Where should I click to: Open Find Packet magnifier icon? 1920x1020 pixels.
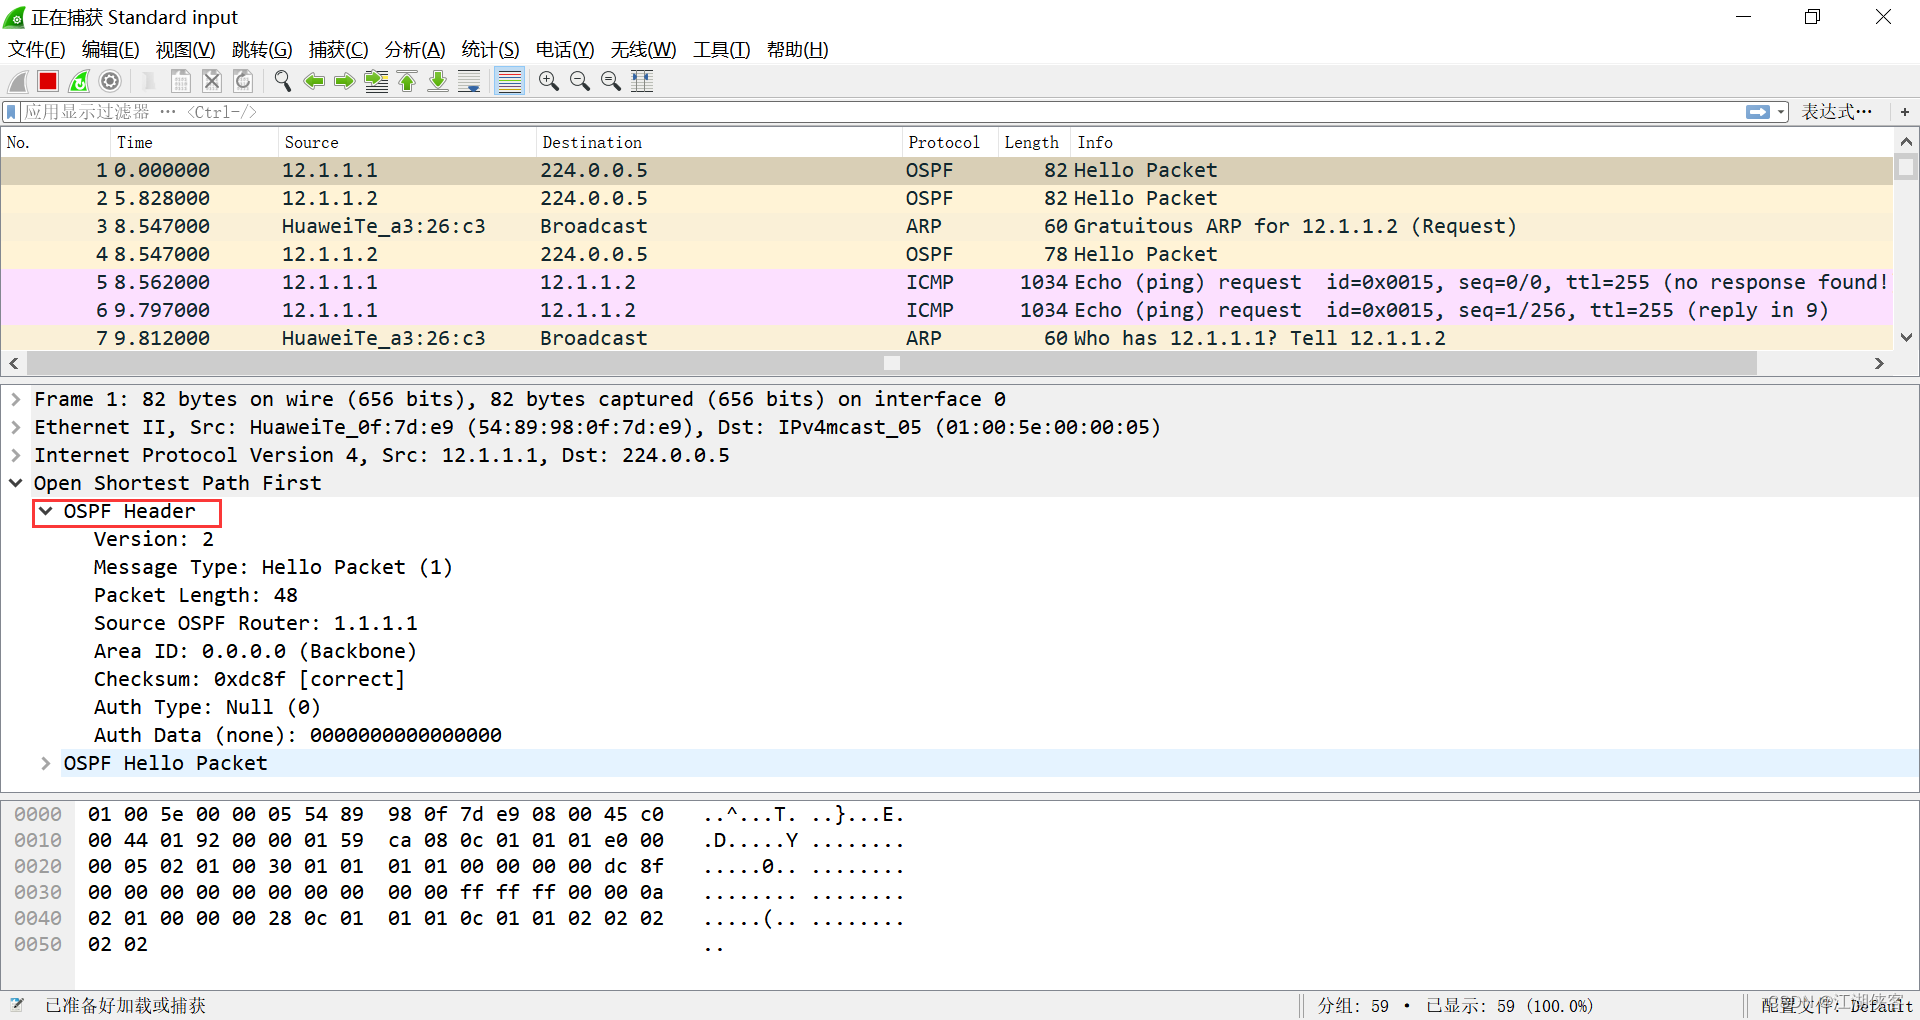point(283,82)
